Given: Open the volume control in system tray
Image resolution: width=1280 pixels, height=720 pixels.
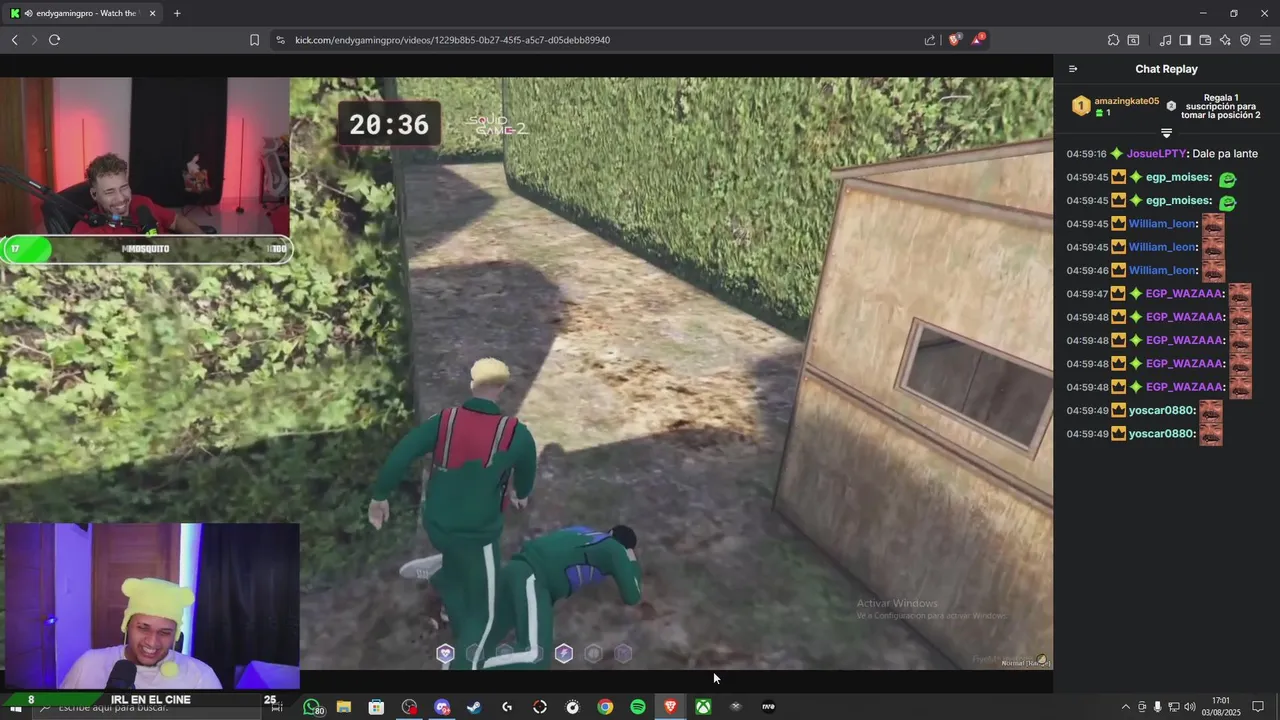Looking at the screenshot, I should tap(1190, 707).
